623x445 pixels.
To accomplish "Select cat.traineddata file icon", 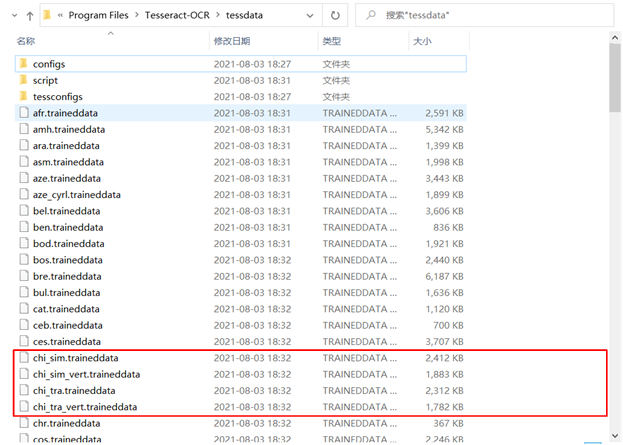I will pos(24,308).
